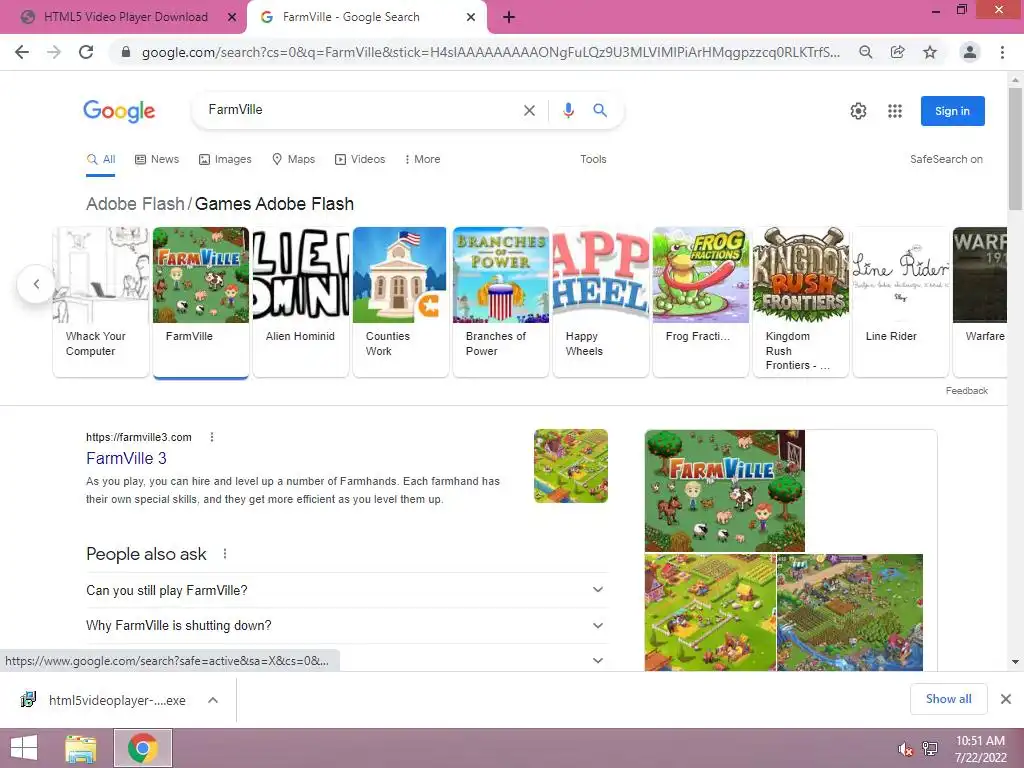Start voice search with microphone icon
This screenshot has height=768, width=1024.
click(x=568, y=110)
